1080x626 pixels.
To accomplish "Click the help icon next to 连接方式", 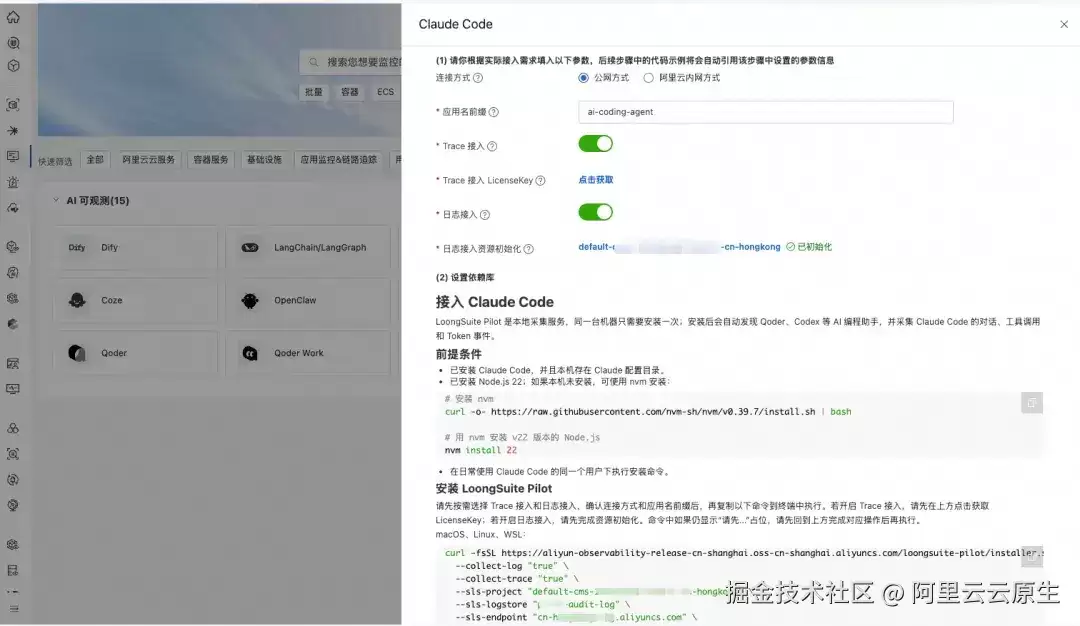I will 478,78.
